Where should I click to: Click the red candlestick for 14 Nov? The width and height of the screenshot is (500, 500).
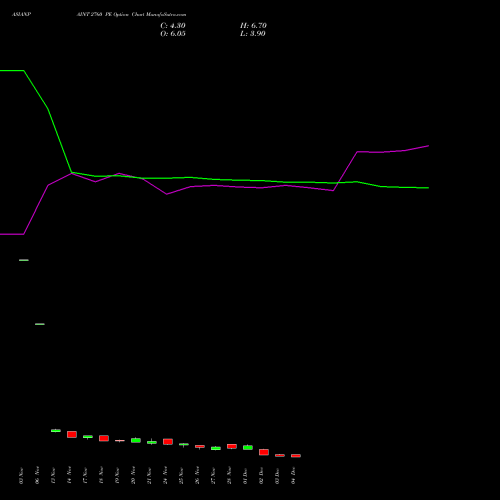coord(72,434)
